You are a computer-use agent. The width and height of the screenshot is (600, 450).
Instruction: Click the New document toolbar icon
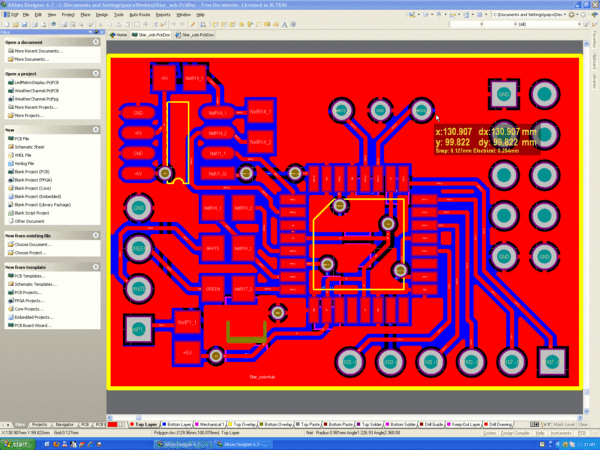7,24
